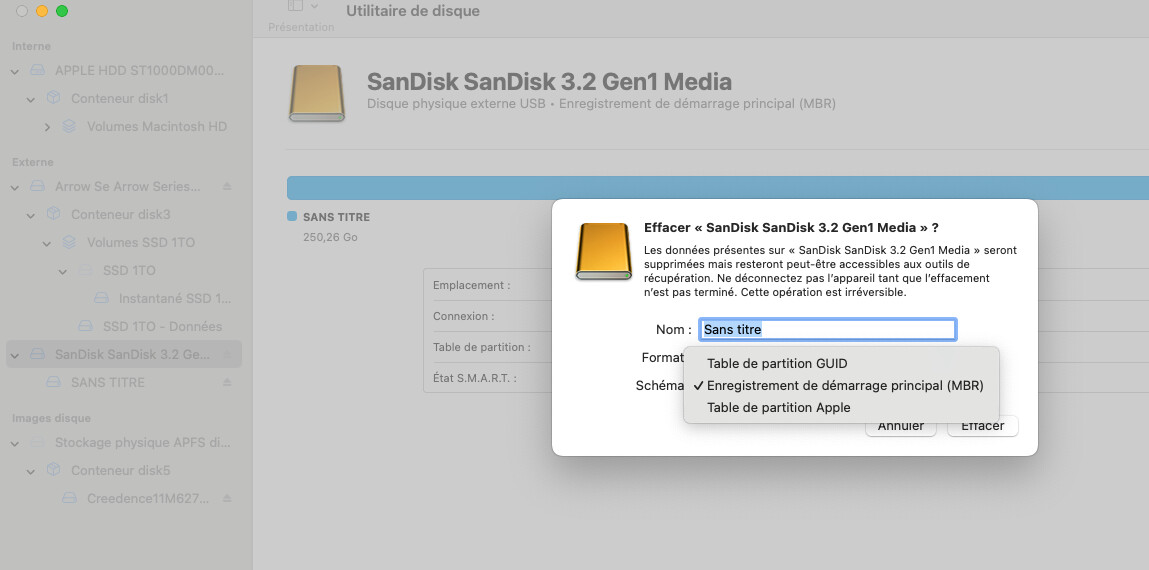Click the SanDisk SanDisk 3.2 Gen1 Media heading
Image resolution: width=1149 pixels, height=570 pixels.
pos(550,81)
